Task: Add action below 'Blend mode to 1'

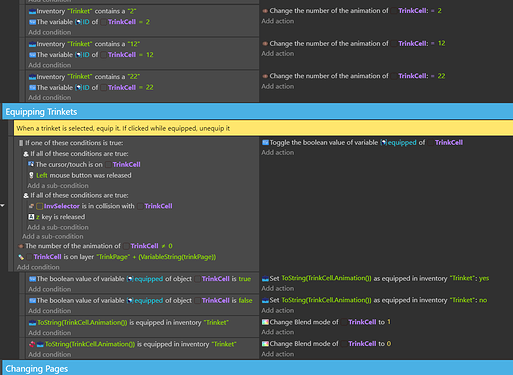Action: pyautogui.click(x=278, y=332)
